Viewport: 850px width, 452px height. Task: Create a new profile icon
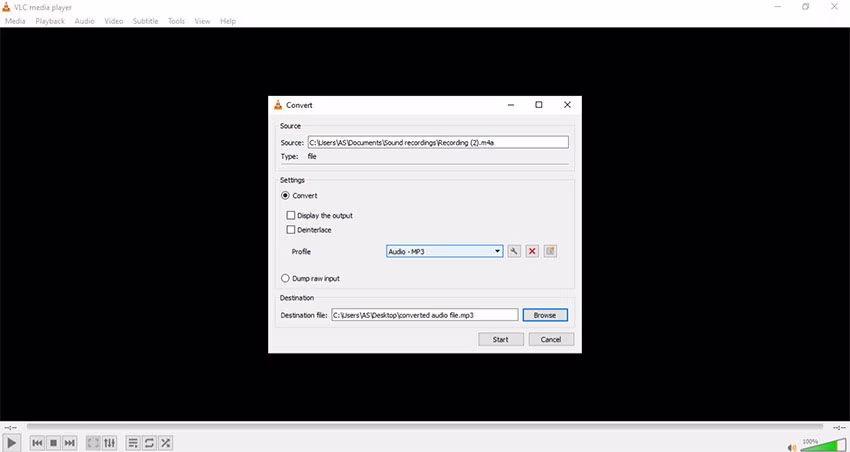point(550,251)
